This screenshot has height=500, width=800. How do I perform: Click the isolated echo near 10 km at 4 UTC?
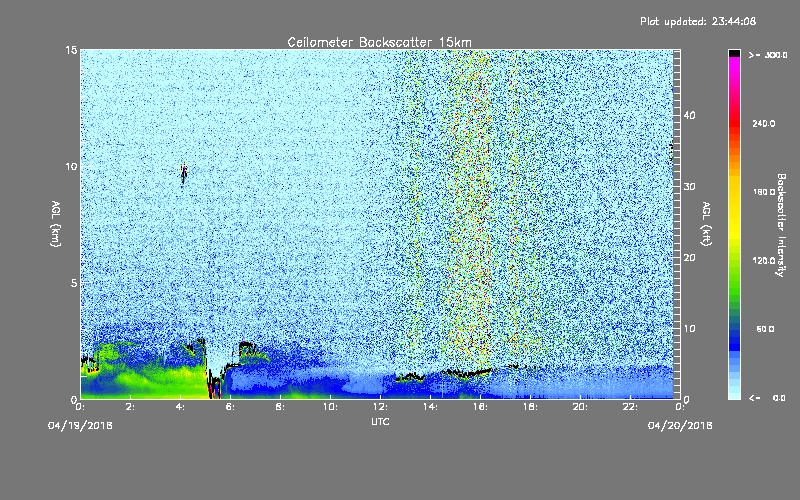pyautogui.click(x=184, y=172)
